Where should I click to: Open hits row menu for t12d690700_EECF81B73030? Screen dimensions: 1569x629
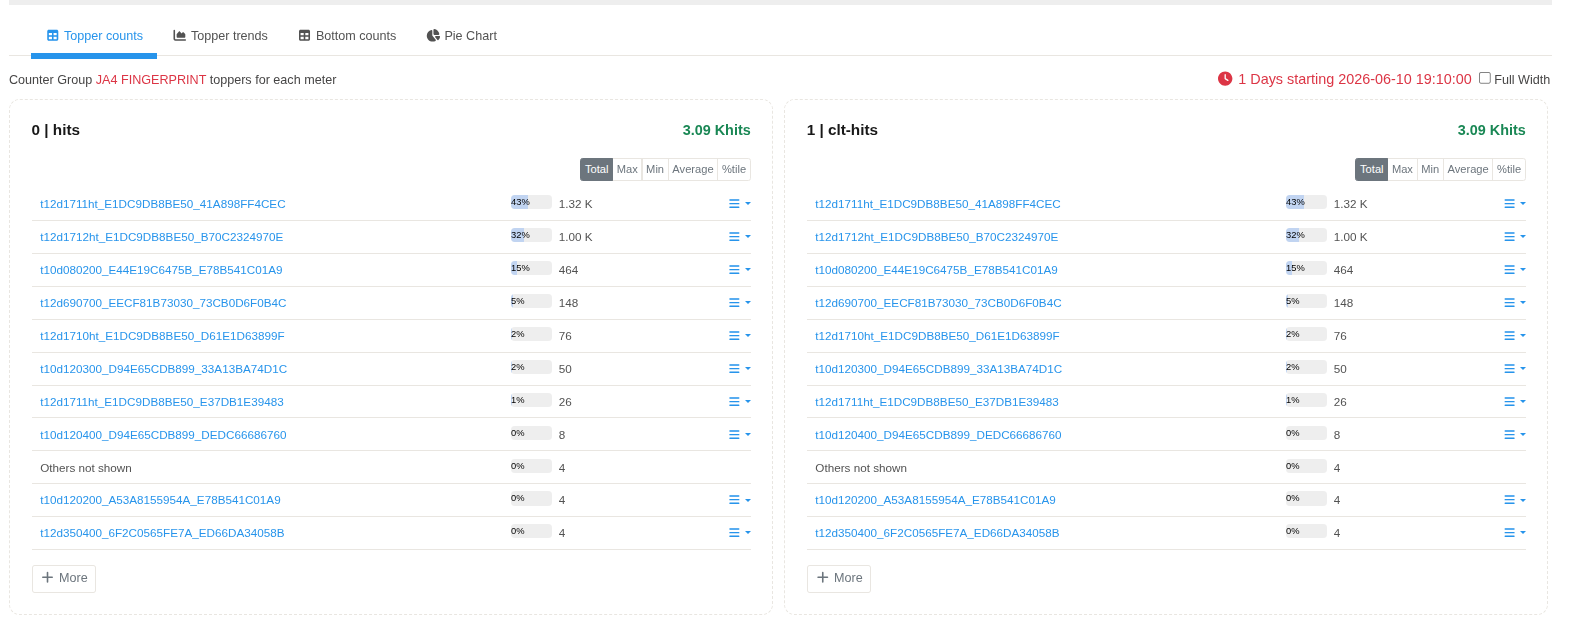(x=739, y=303)
